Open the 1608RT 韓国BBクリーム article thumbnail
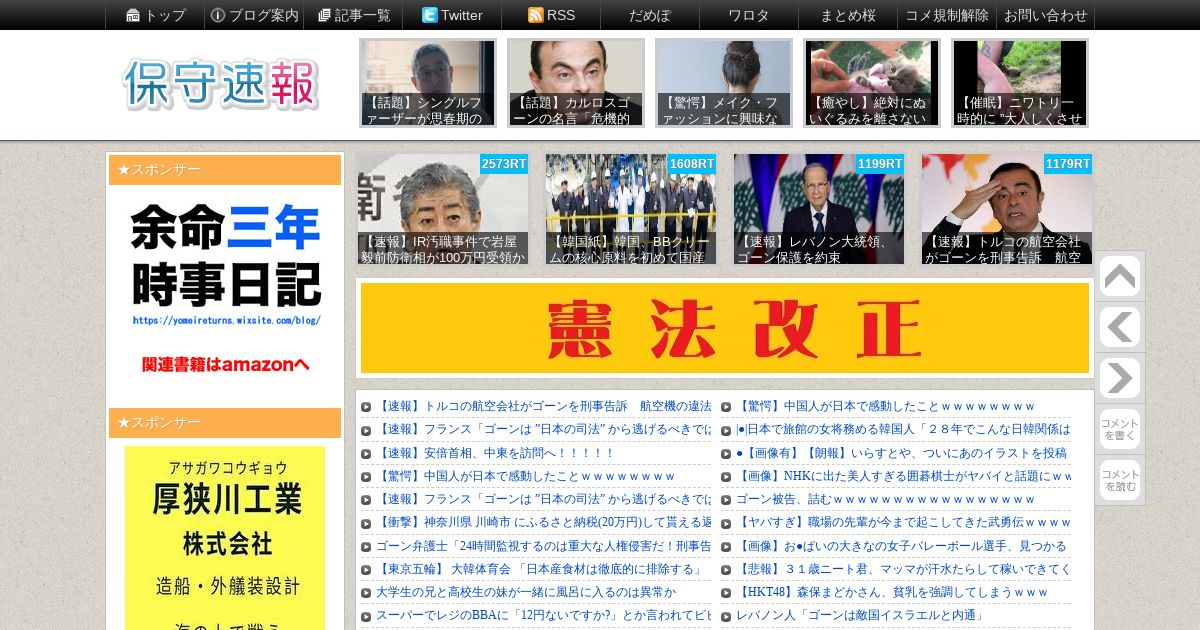The width and height of the screenshot is (1200, 630). (631, 209)
